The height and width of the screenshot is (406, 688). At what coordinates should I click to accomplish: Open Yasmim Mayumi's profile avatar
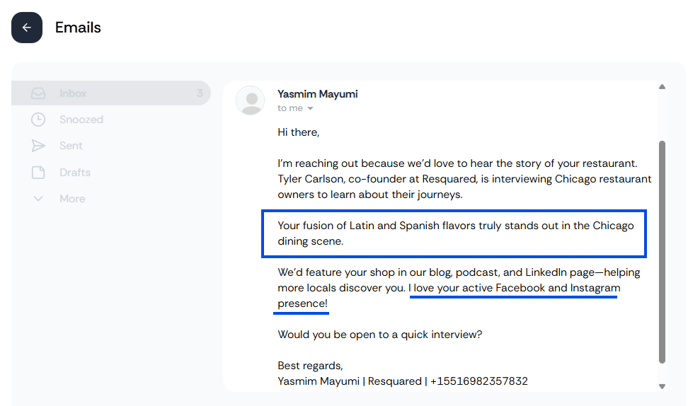[x=250, y=100]
